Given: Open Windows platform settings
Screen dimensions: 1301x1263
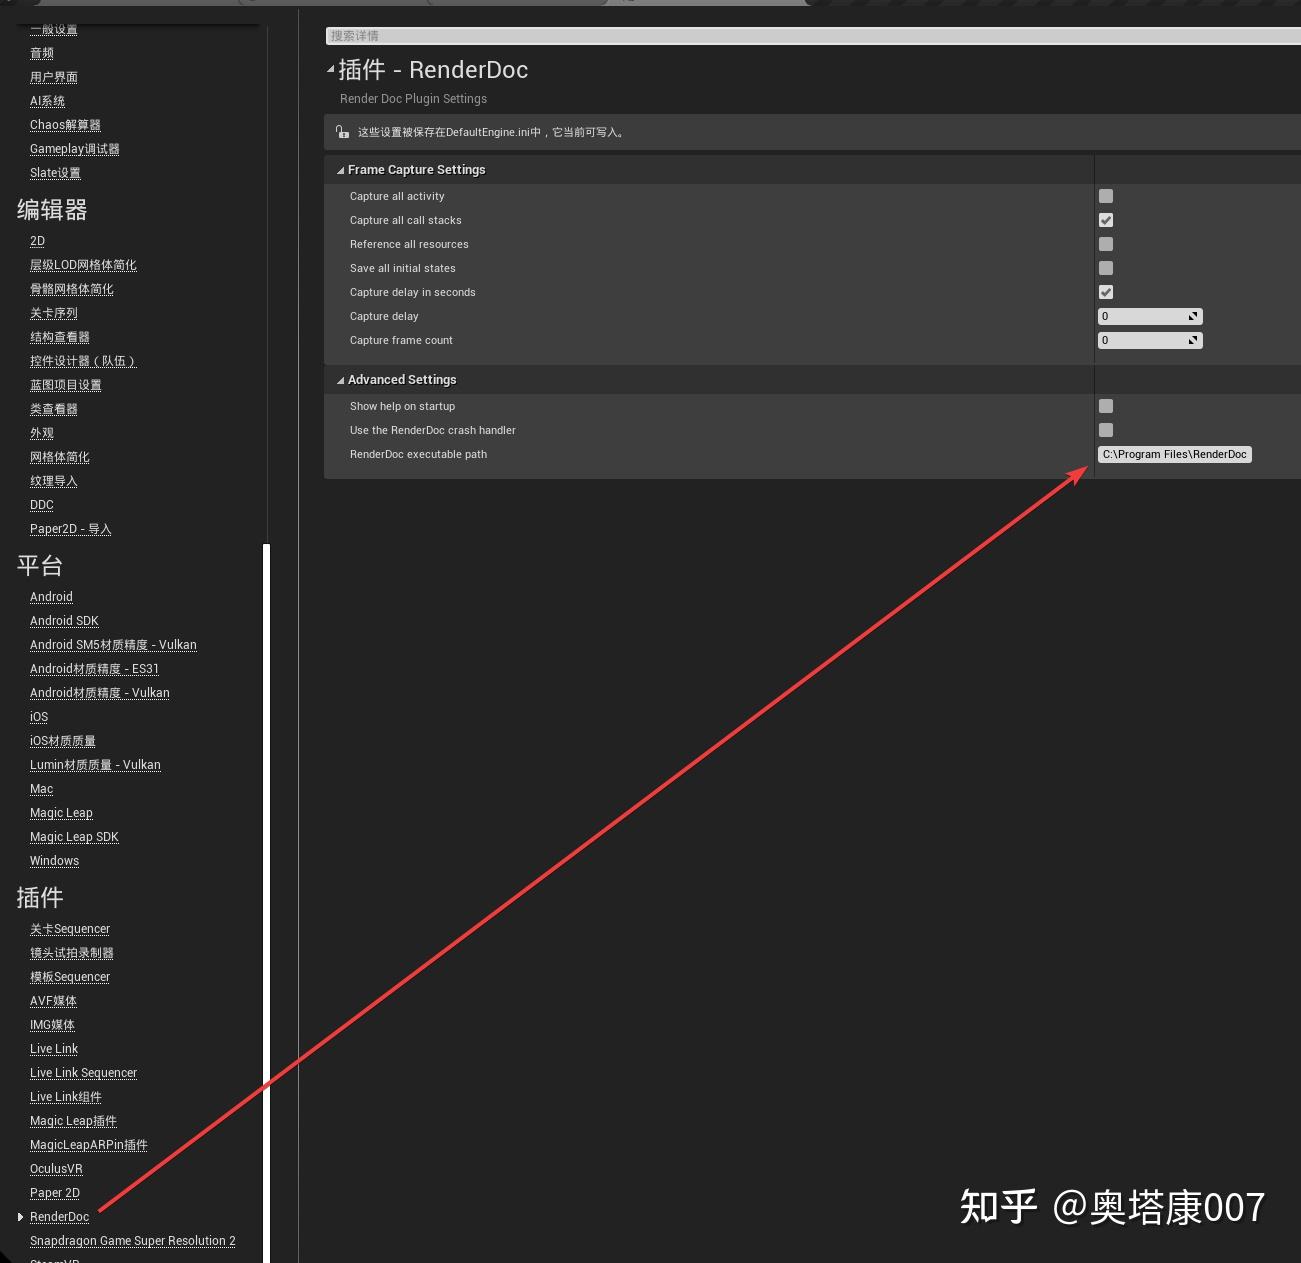Looking at the screenshot, I should [54, 861].
